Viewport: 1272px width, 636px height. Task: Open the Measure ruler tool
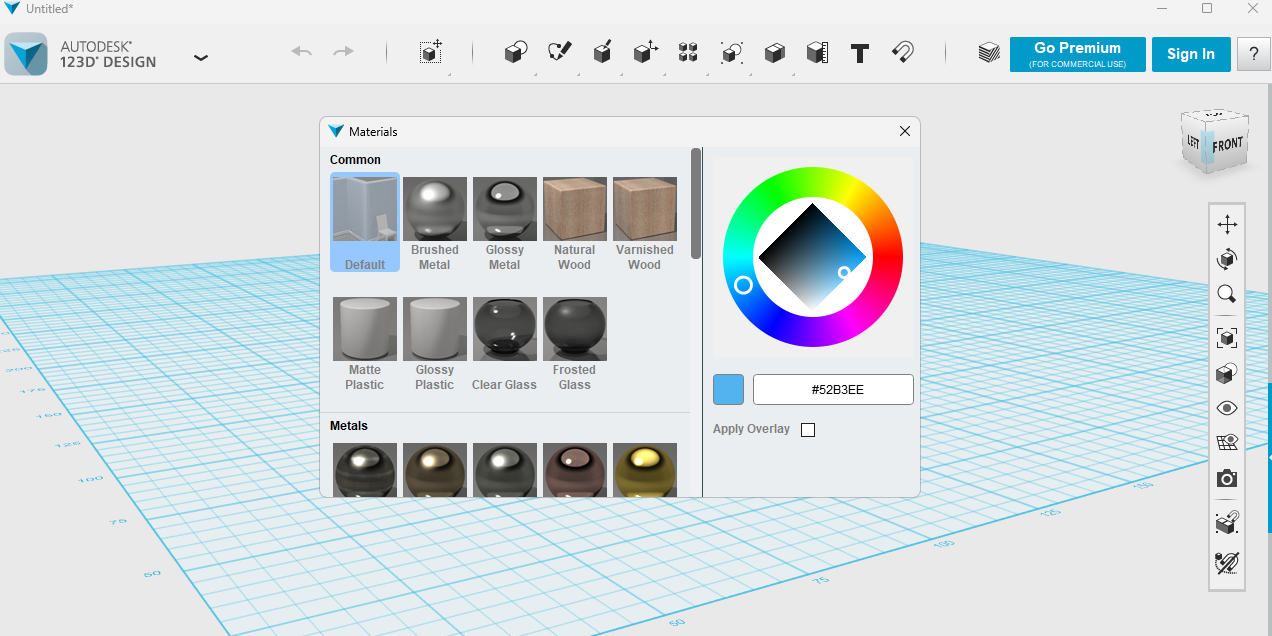point(817,53)
